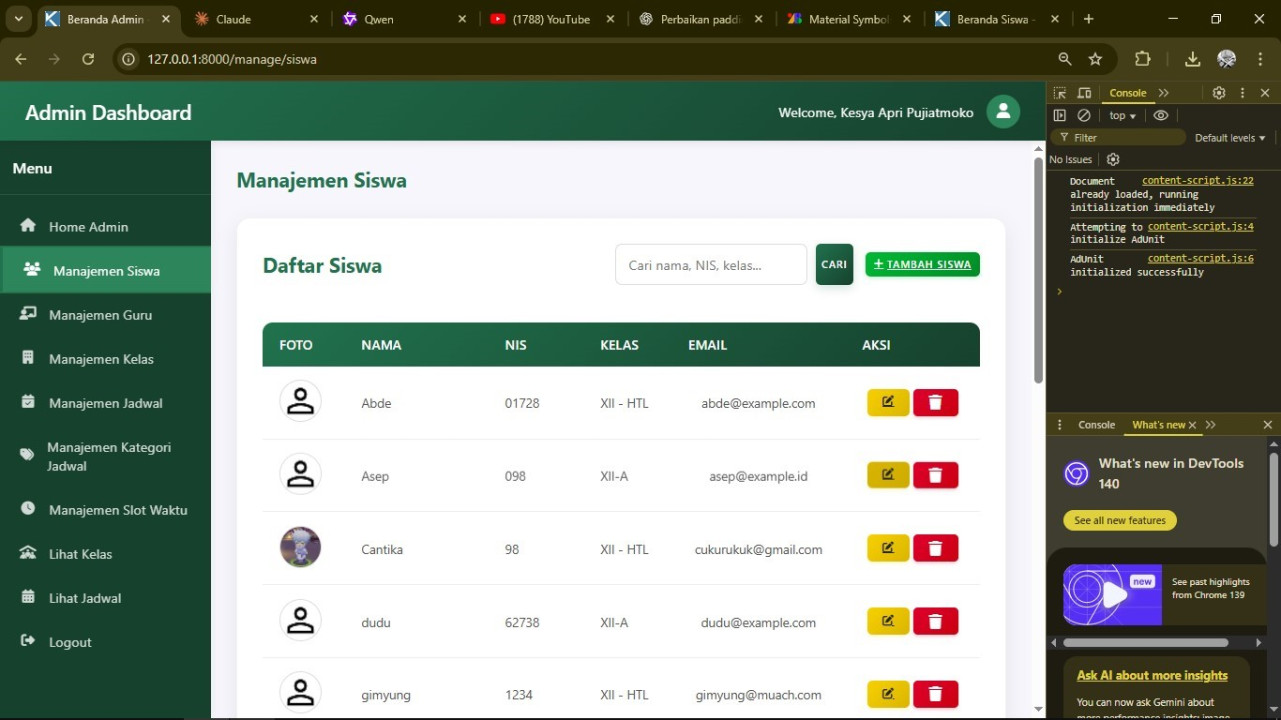Clear console using the clear icon

pos(1084,116)
